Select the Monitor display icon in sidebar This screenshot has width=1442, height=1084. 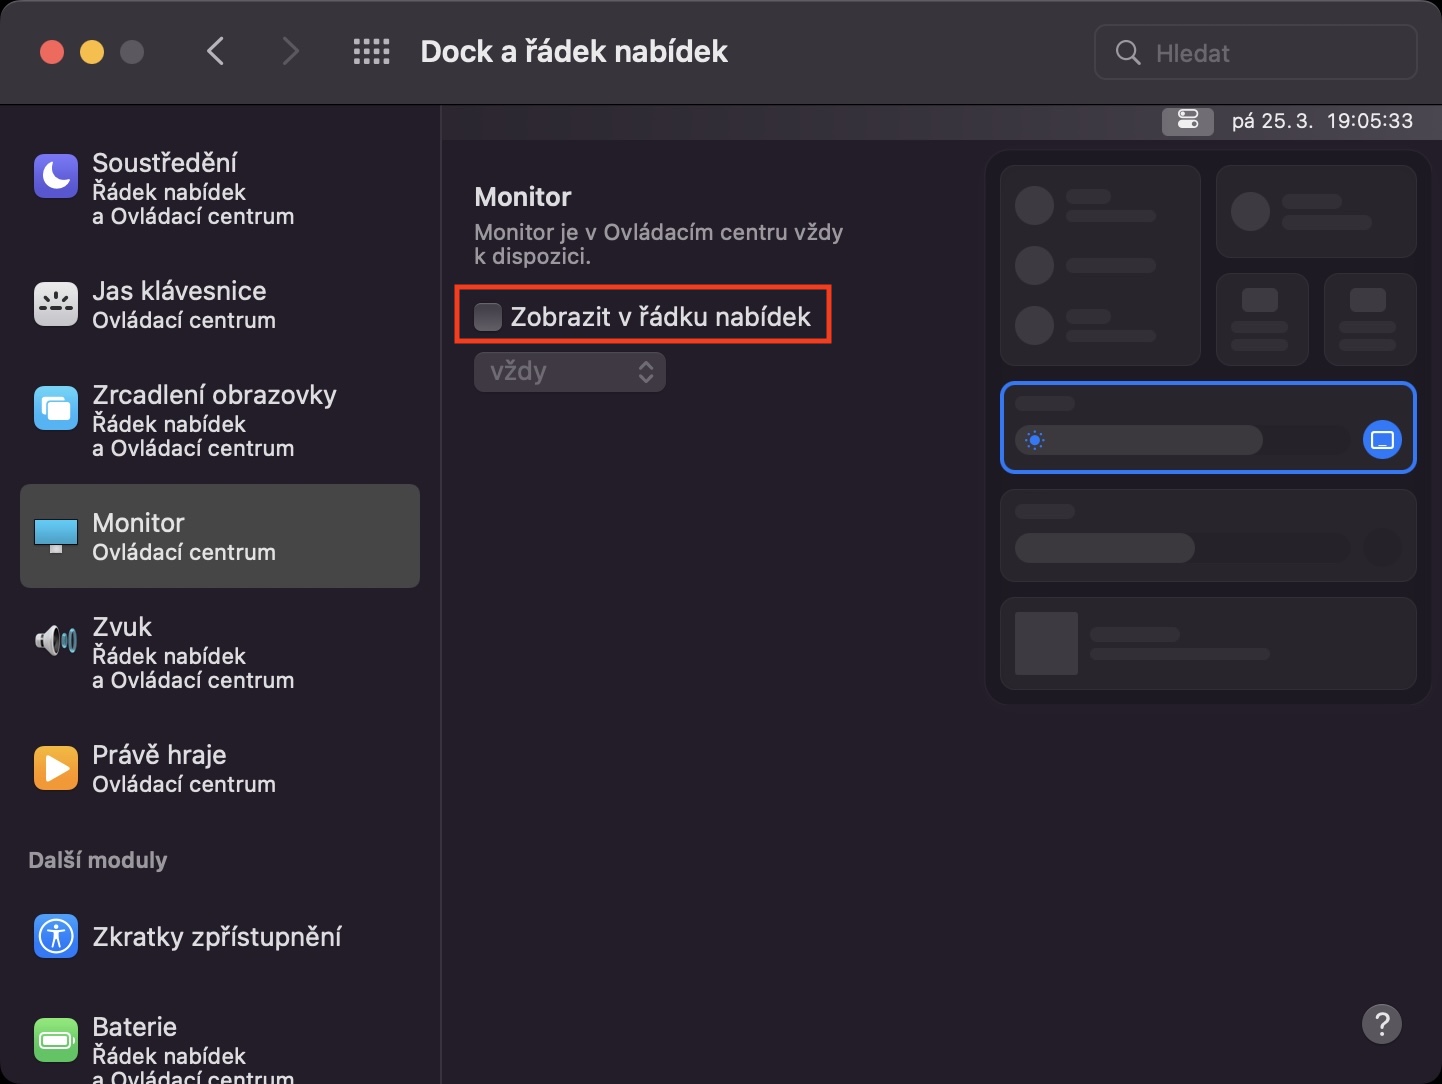click(x=55, y=536)
